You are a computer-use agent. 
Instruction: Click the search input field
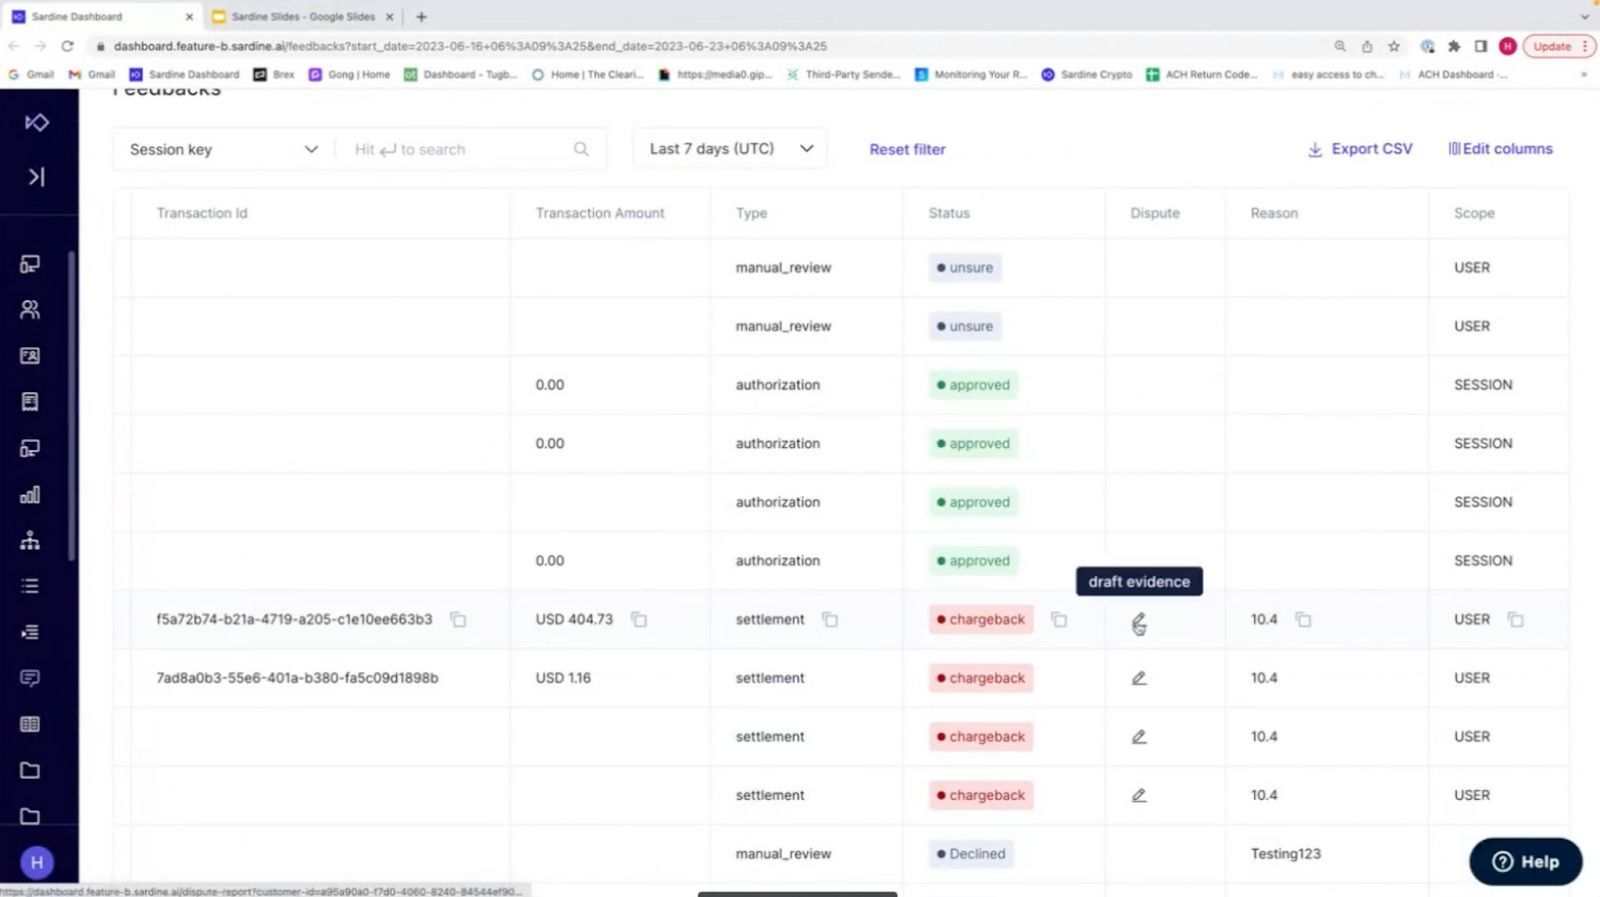coord(470,149)
